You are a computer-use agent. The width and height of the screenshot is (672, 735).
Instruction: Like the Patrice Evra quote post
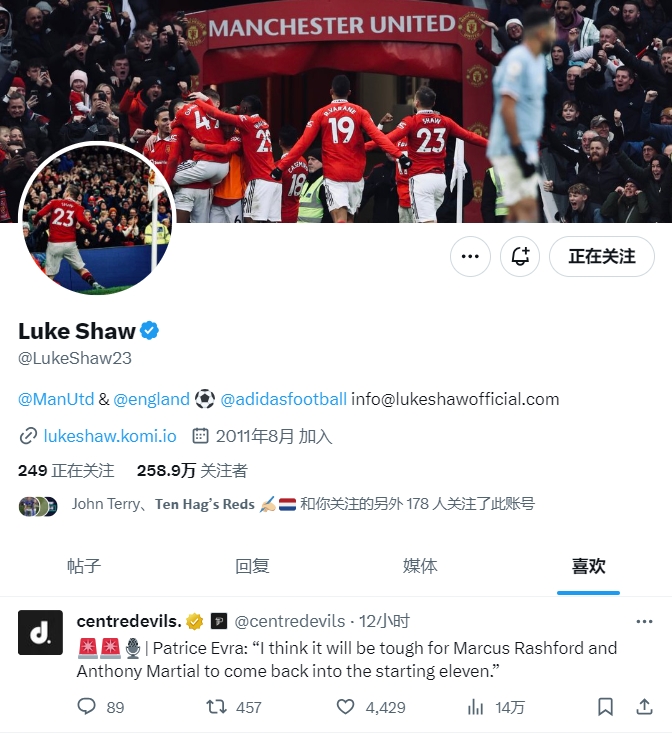point(346,706)
